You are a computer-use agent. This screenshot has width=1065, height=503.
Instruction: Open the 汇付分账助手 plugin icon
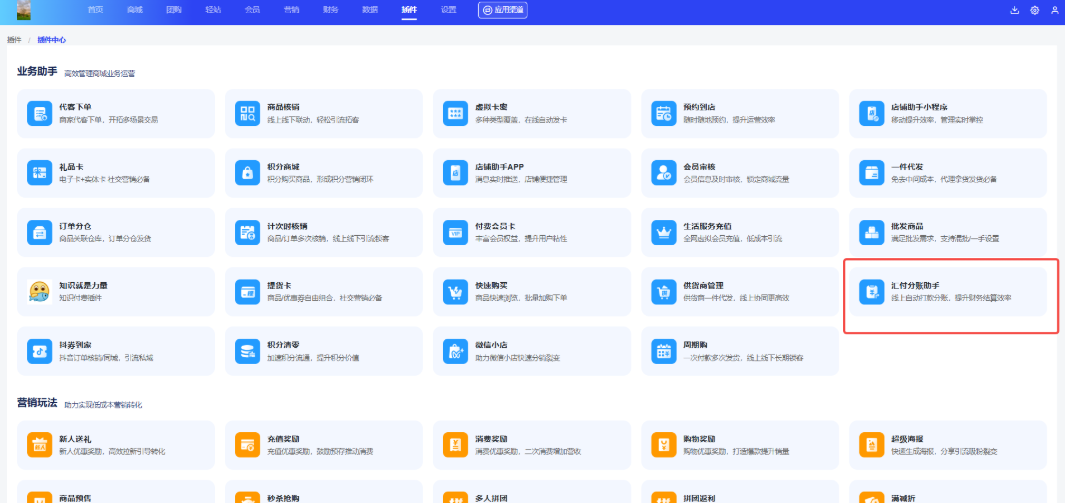pos(871,291)
